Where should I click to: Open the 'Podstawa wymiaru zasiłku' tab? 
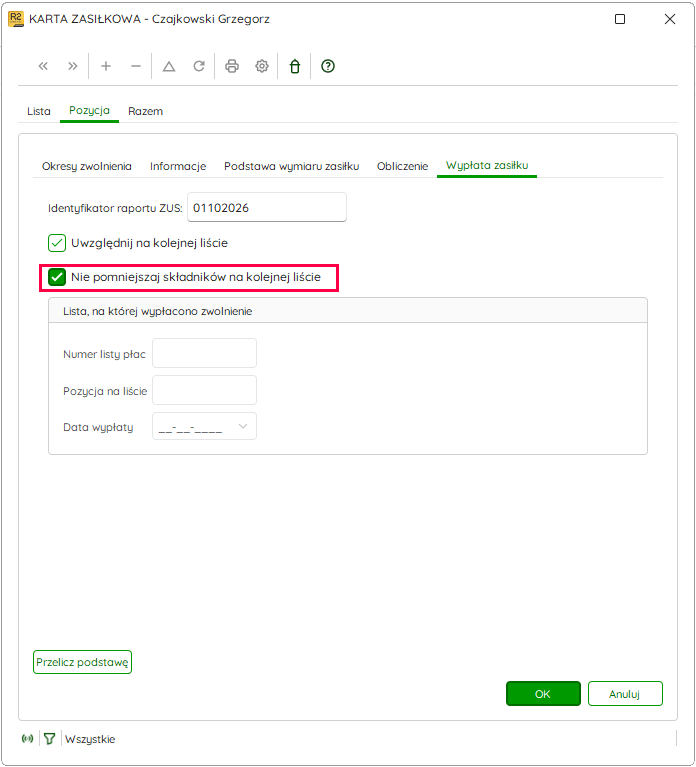tap(292, 166)
